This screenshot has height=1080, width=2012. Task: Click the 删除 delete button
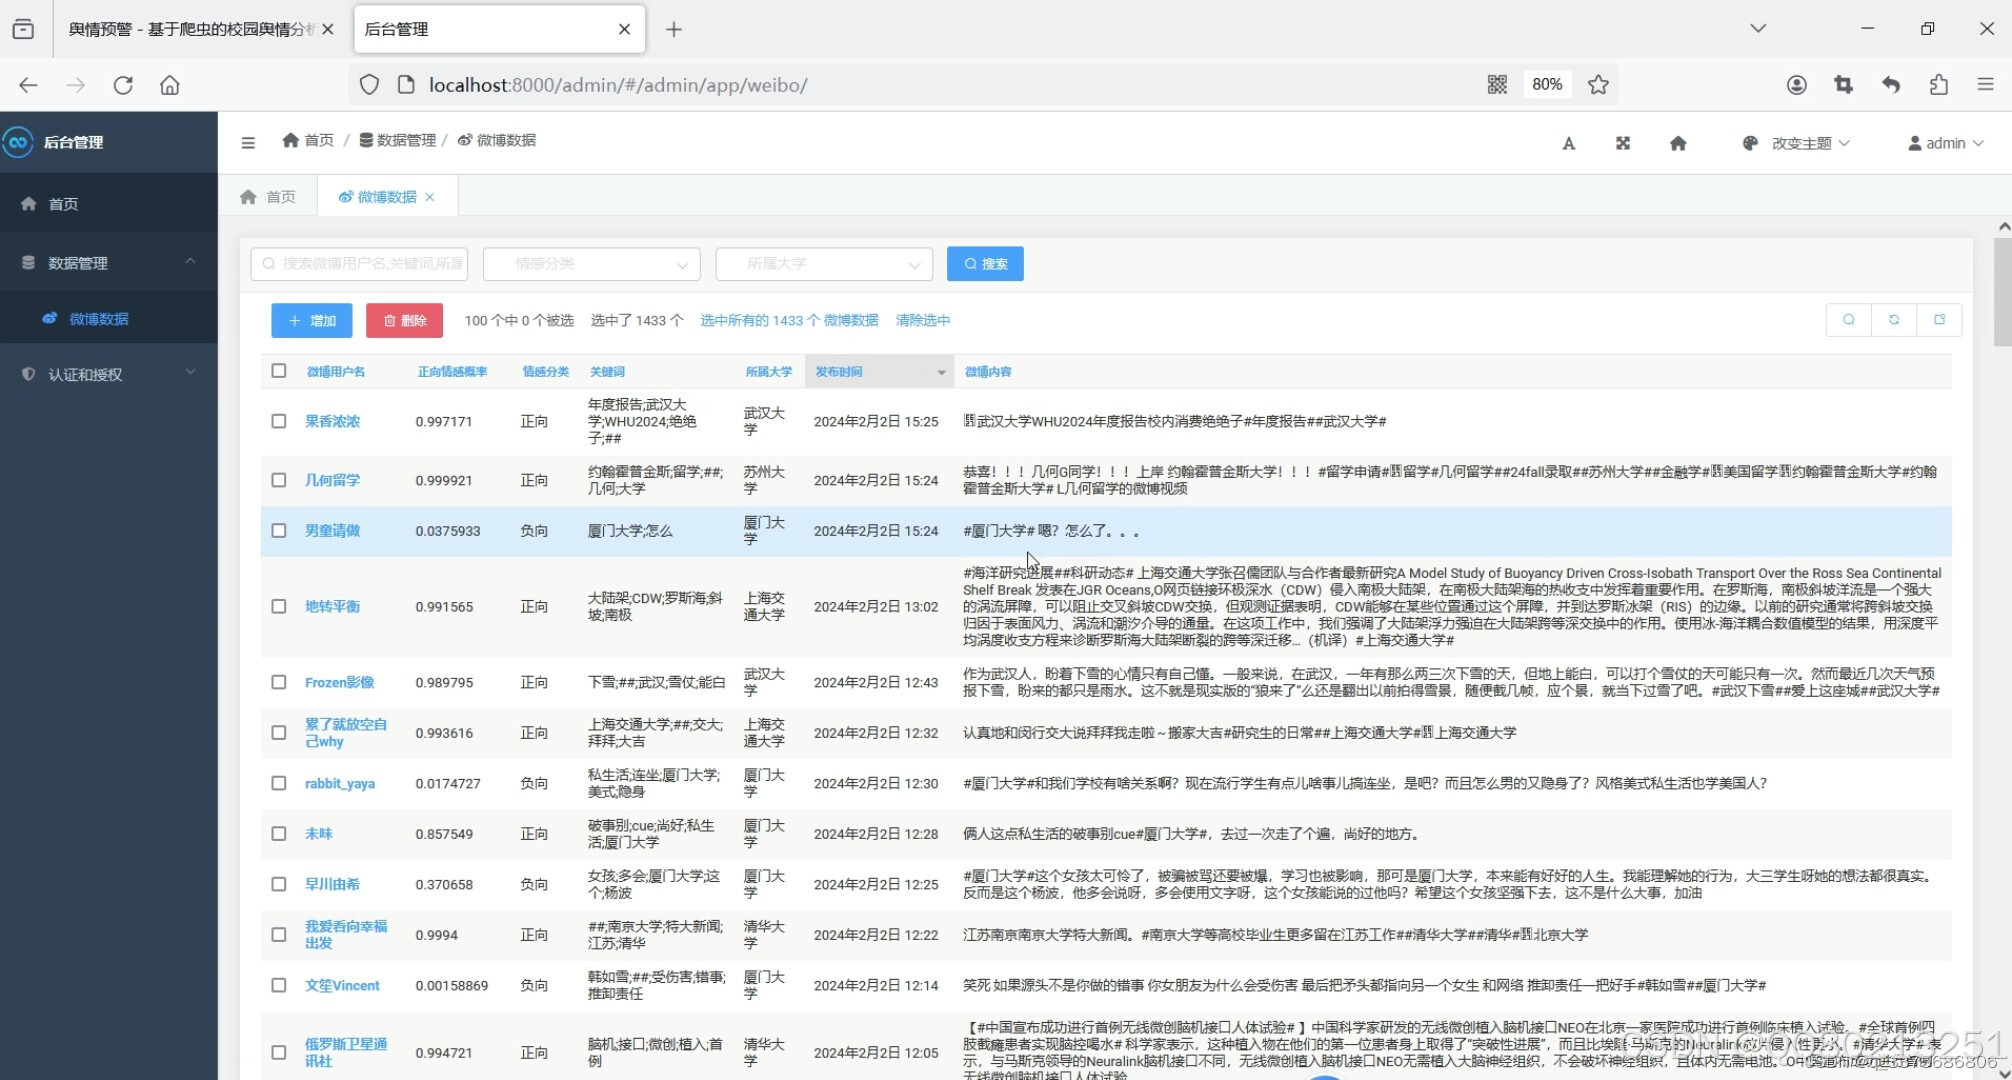point(404,320)
